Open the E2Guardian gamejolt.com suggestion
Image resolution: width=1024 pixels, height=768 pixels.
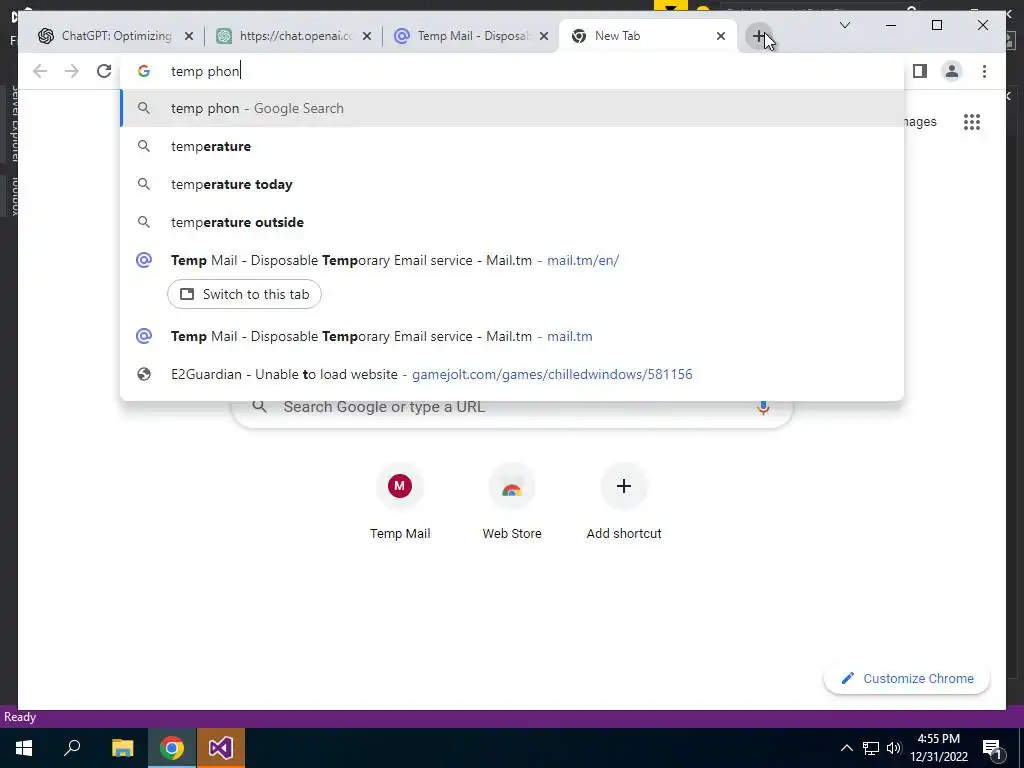click(x=512, y=374)
